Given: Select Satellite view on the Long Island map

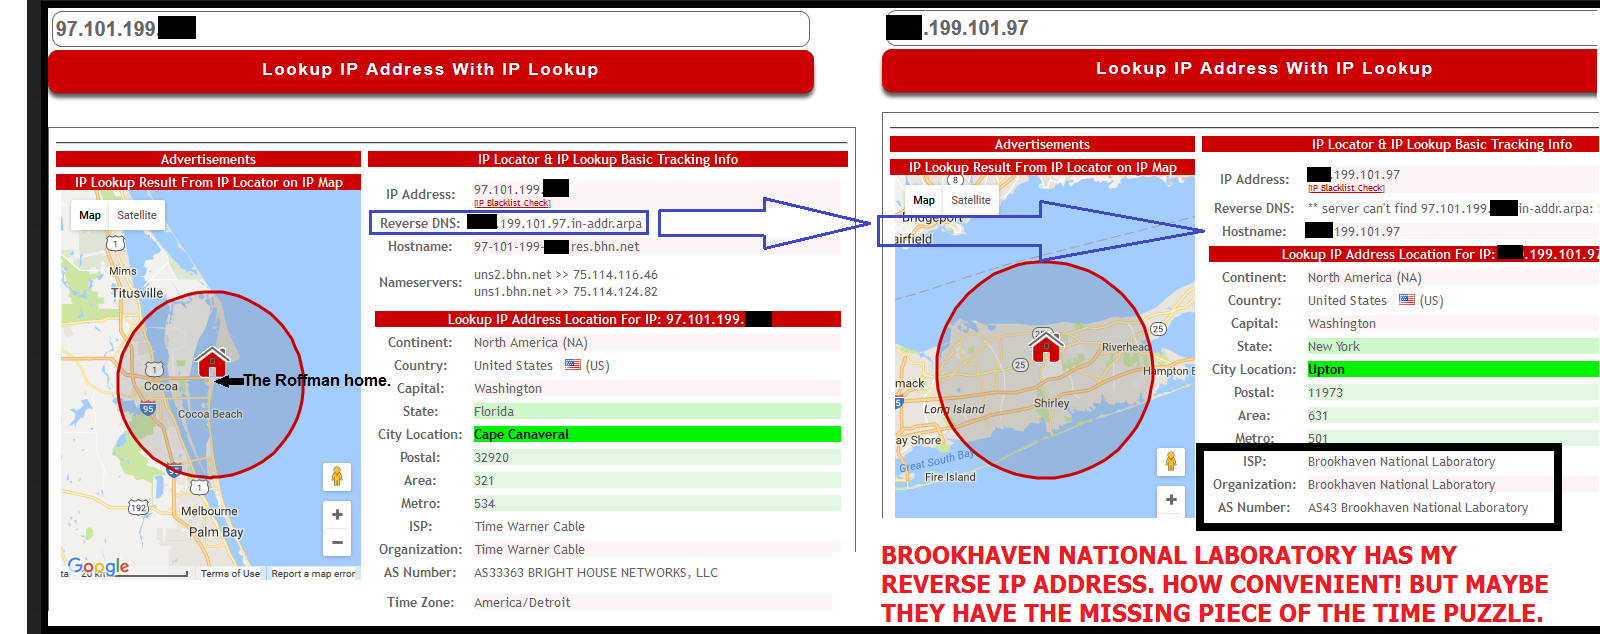Looking at the screenshot, I should [x=971, y=200].
